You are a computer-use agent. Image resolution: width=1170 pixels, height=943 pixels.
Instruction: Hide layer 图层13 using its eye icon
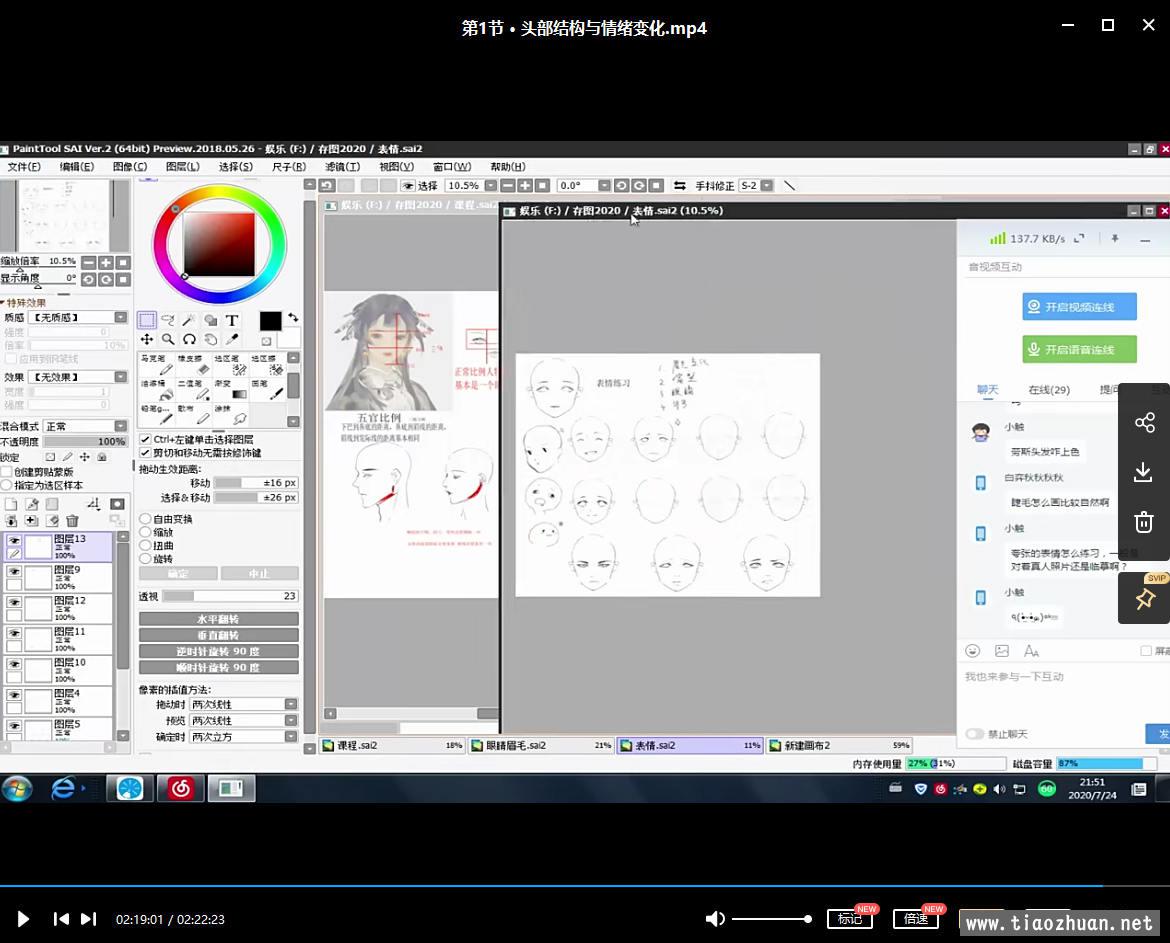pyautogui.click(x=14, y=541)
